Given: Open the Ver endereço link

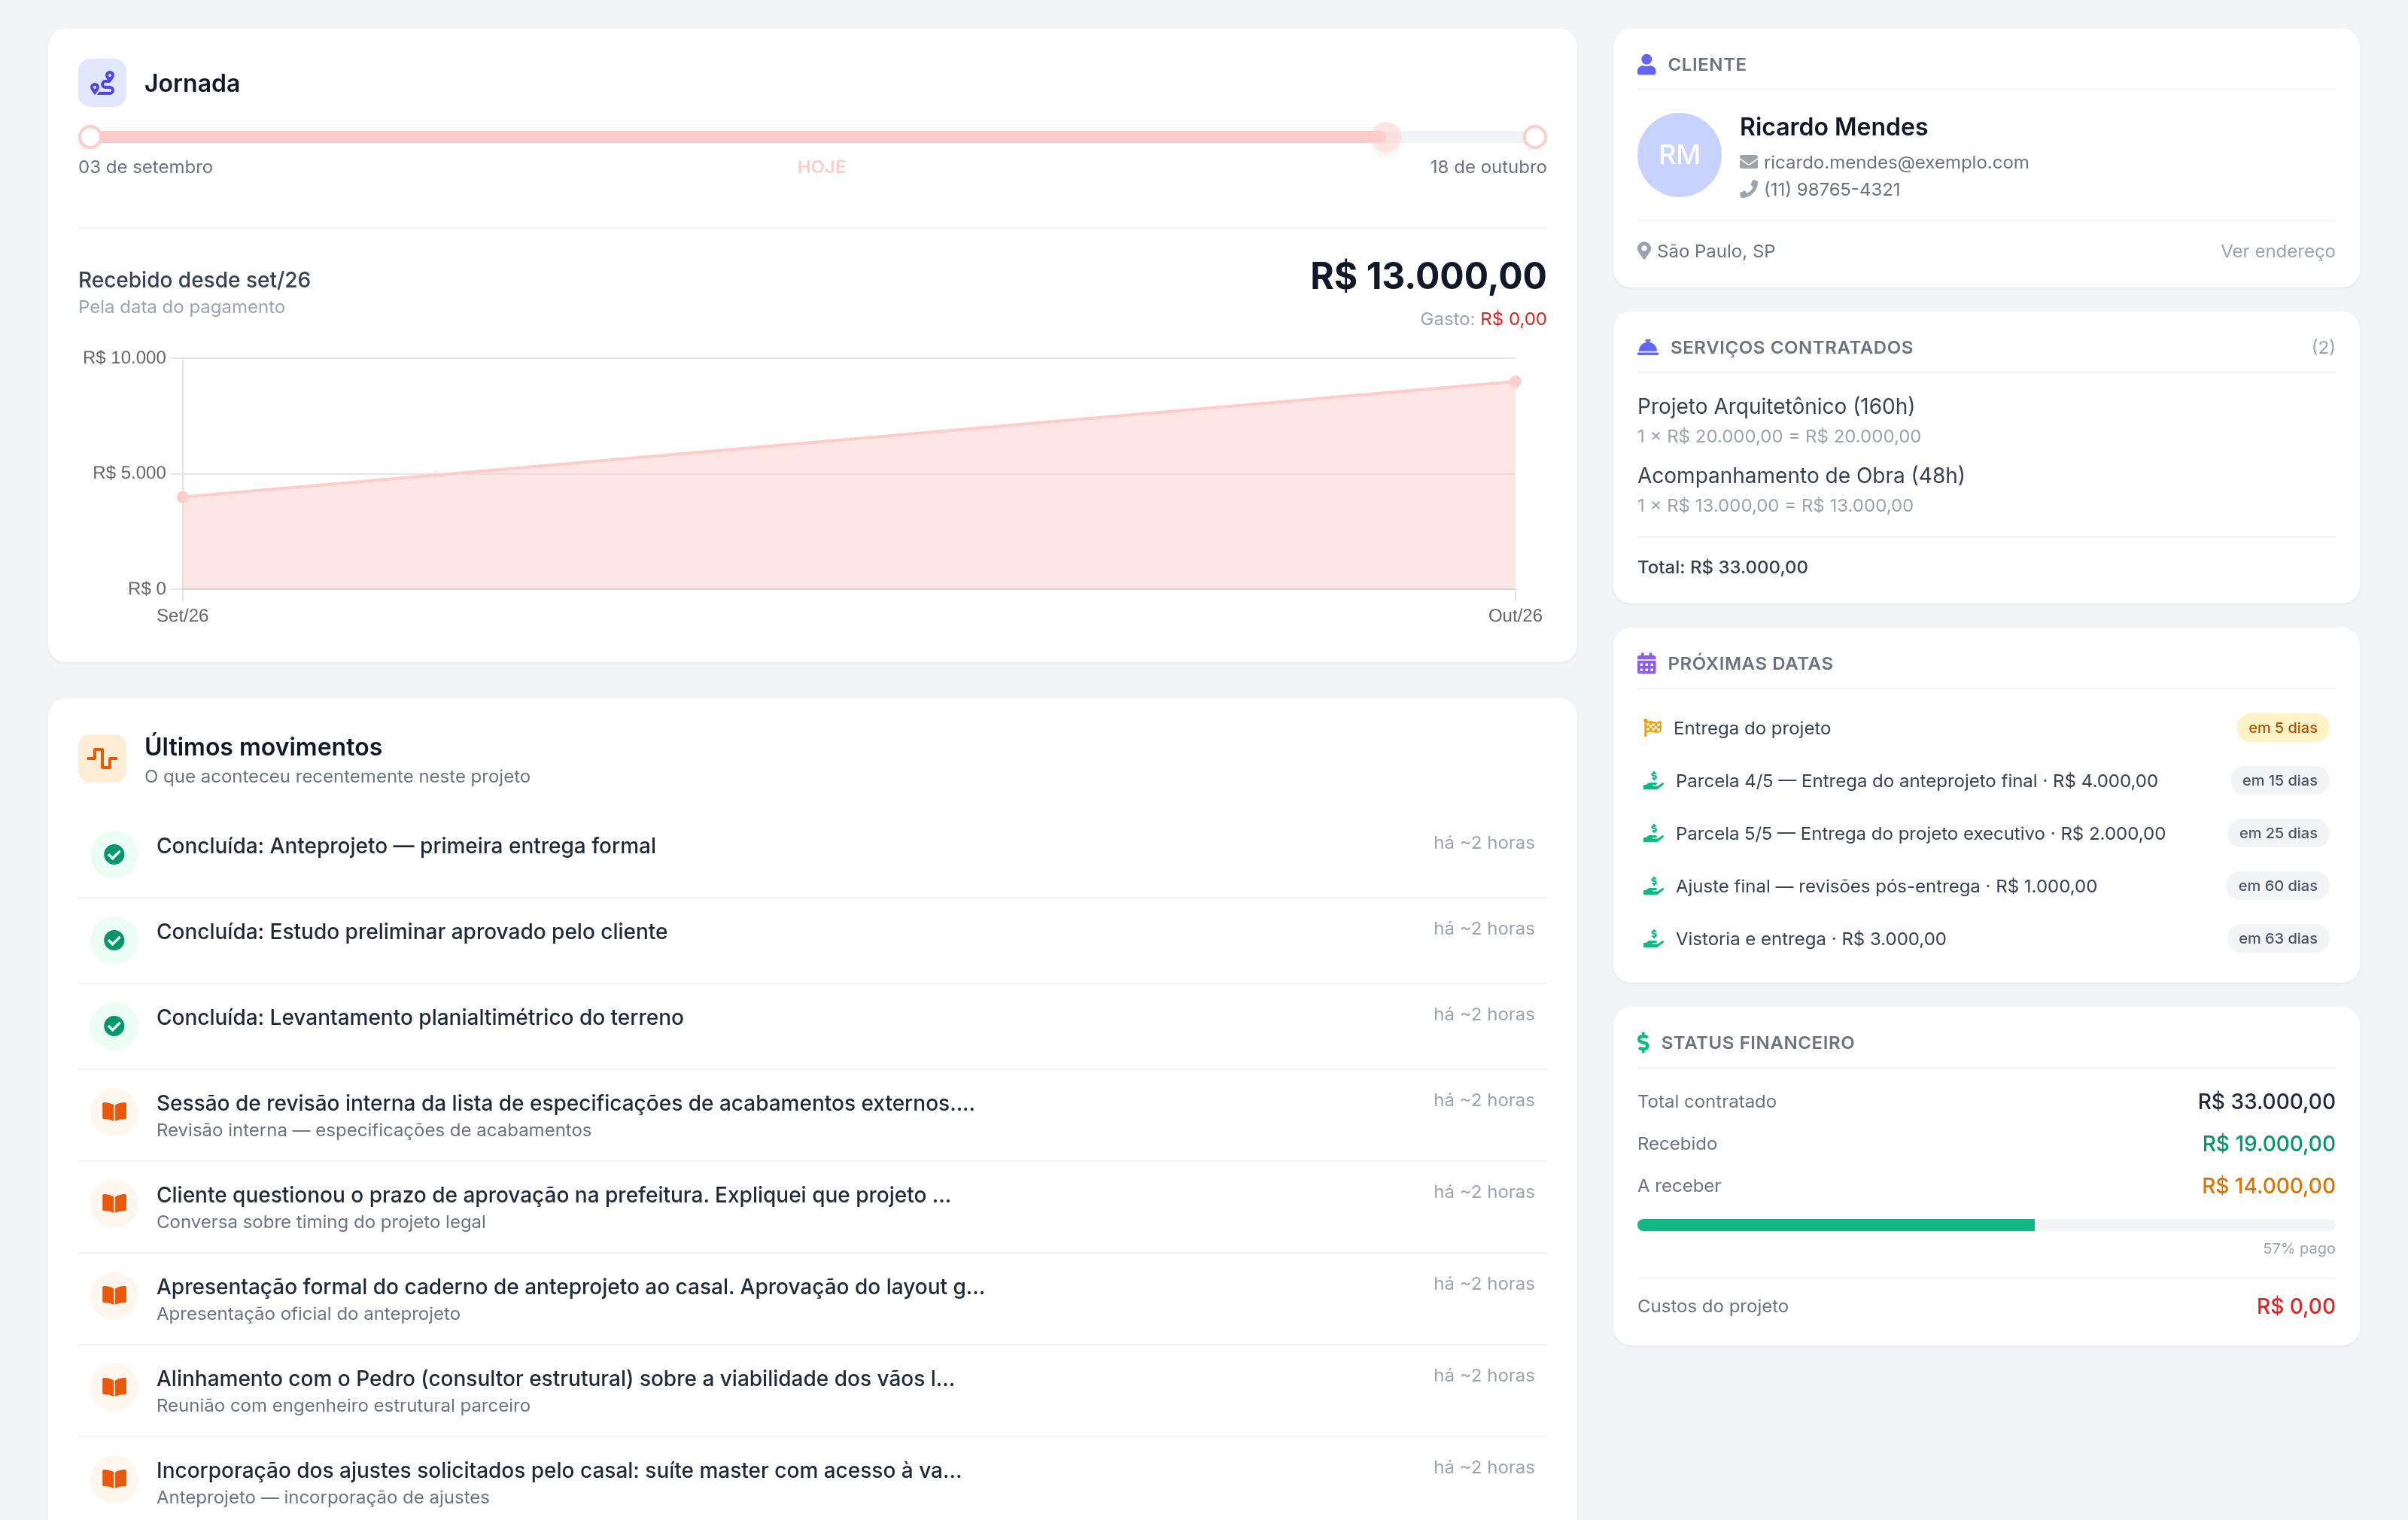Looking at the screenshot, I should [x=2277, y=251].
